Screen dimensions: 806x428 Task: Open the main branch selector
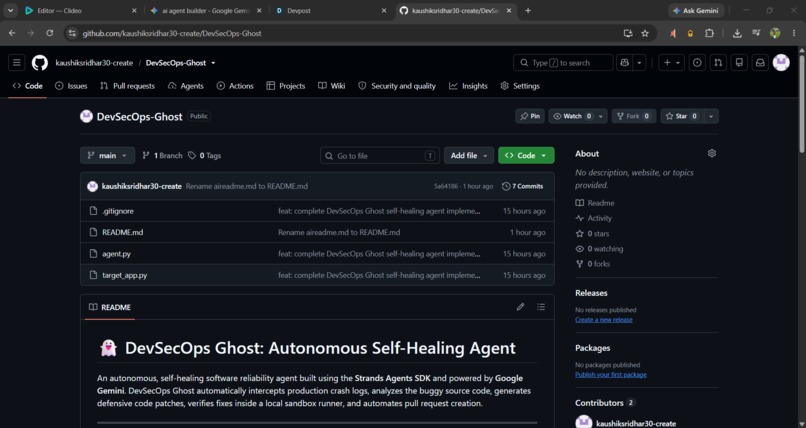coord(107,155)
